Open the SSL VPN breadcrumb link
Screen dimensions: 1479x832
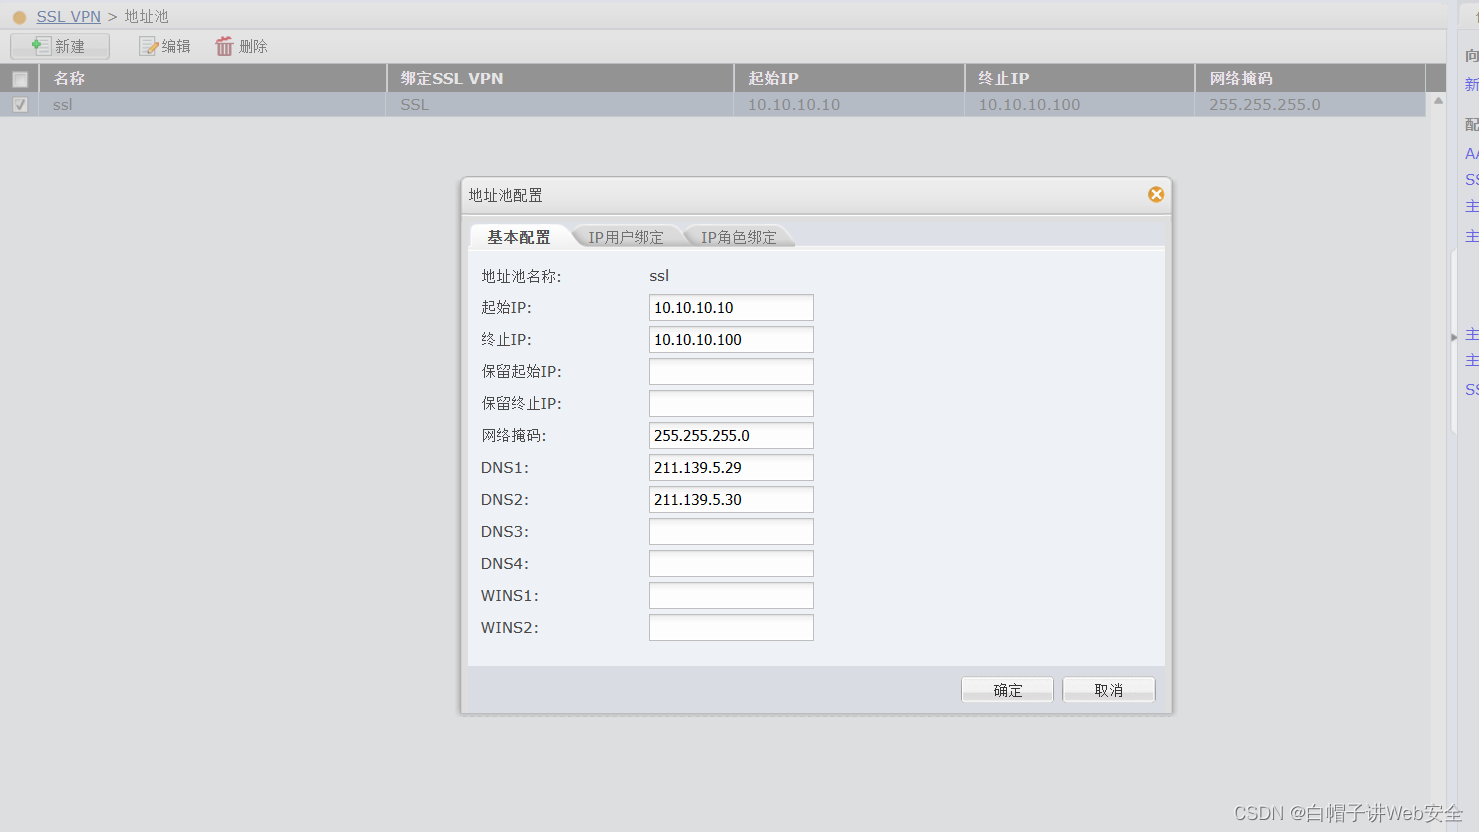click(x=68, y=17)
